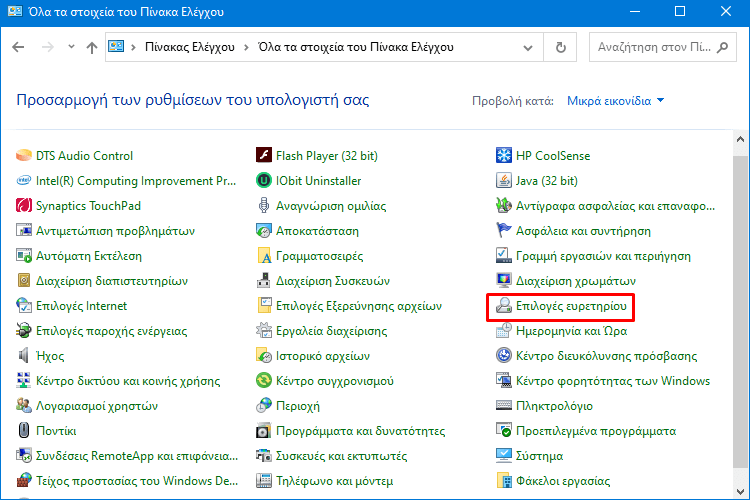Open Γραμμή εργασιών και περιήγηση link
This screenshot has width=750, height=500.
[x=603, y=256]
